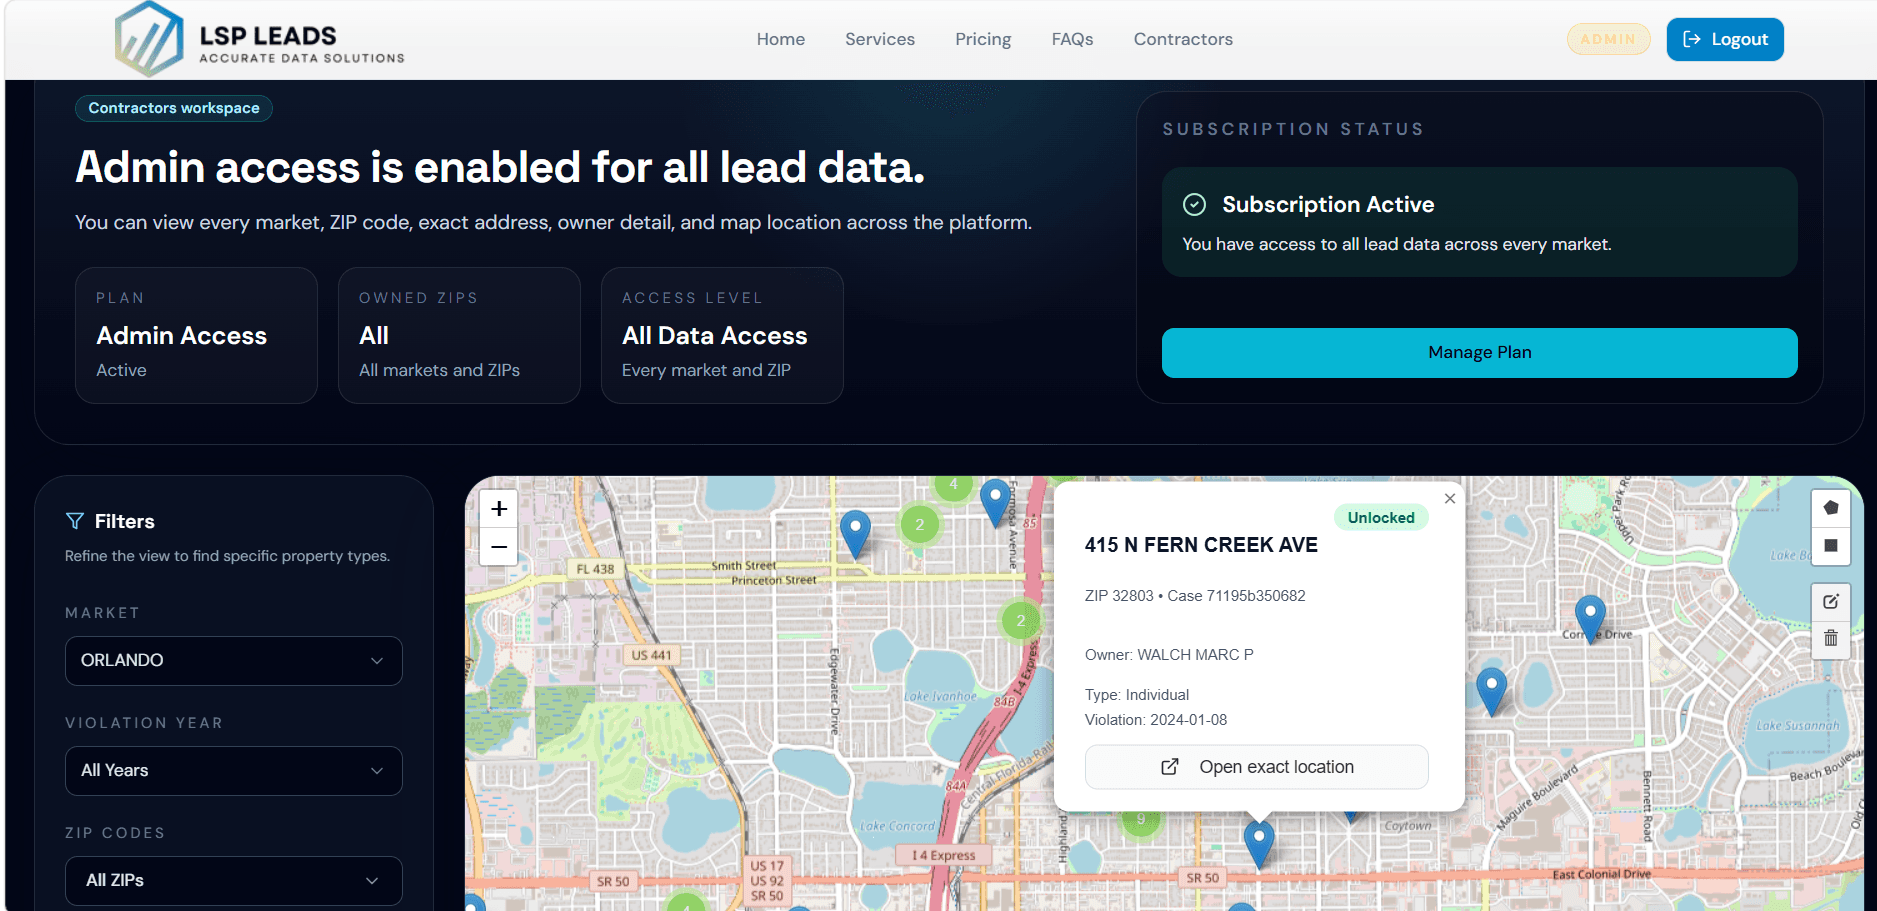1877x911 pixels.
Task: Click the blue pin near Smith Street
Action: pyautogui.click(x=855, y=532)
